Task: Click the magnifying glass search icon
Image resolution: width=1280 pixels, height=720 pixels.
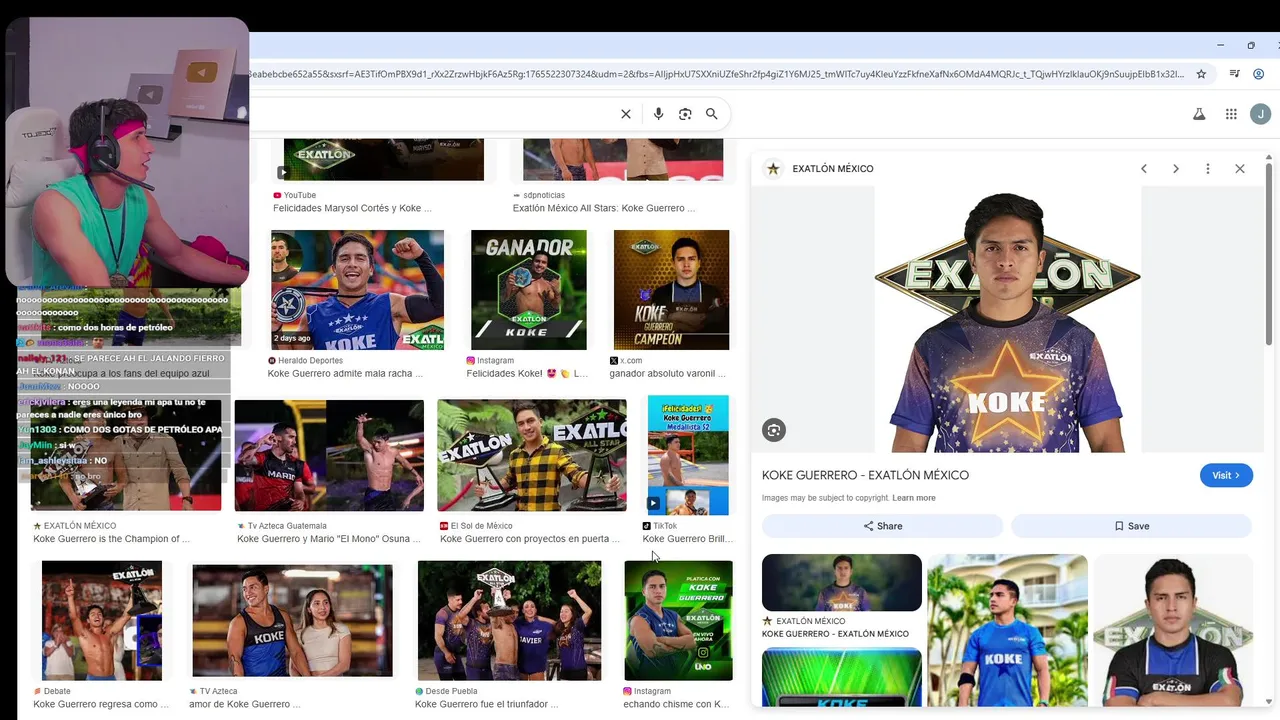Action: click(x=712, y=114)
